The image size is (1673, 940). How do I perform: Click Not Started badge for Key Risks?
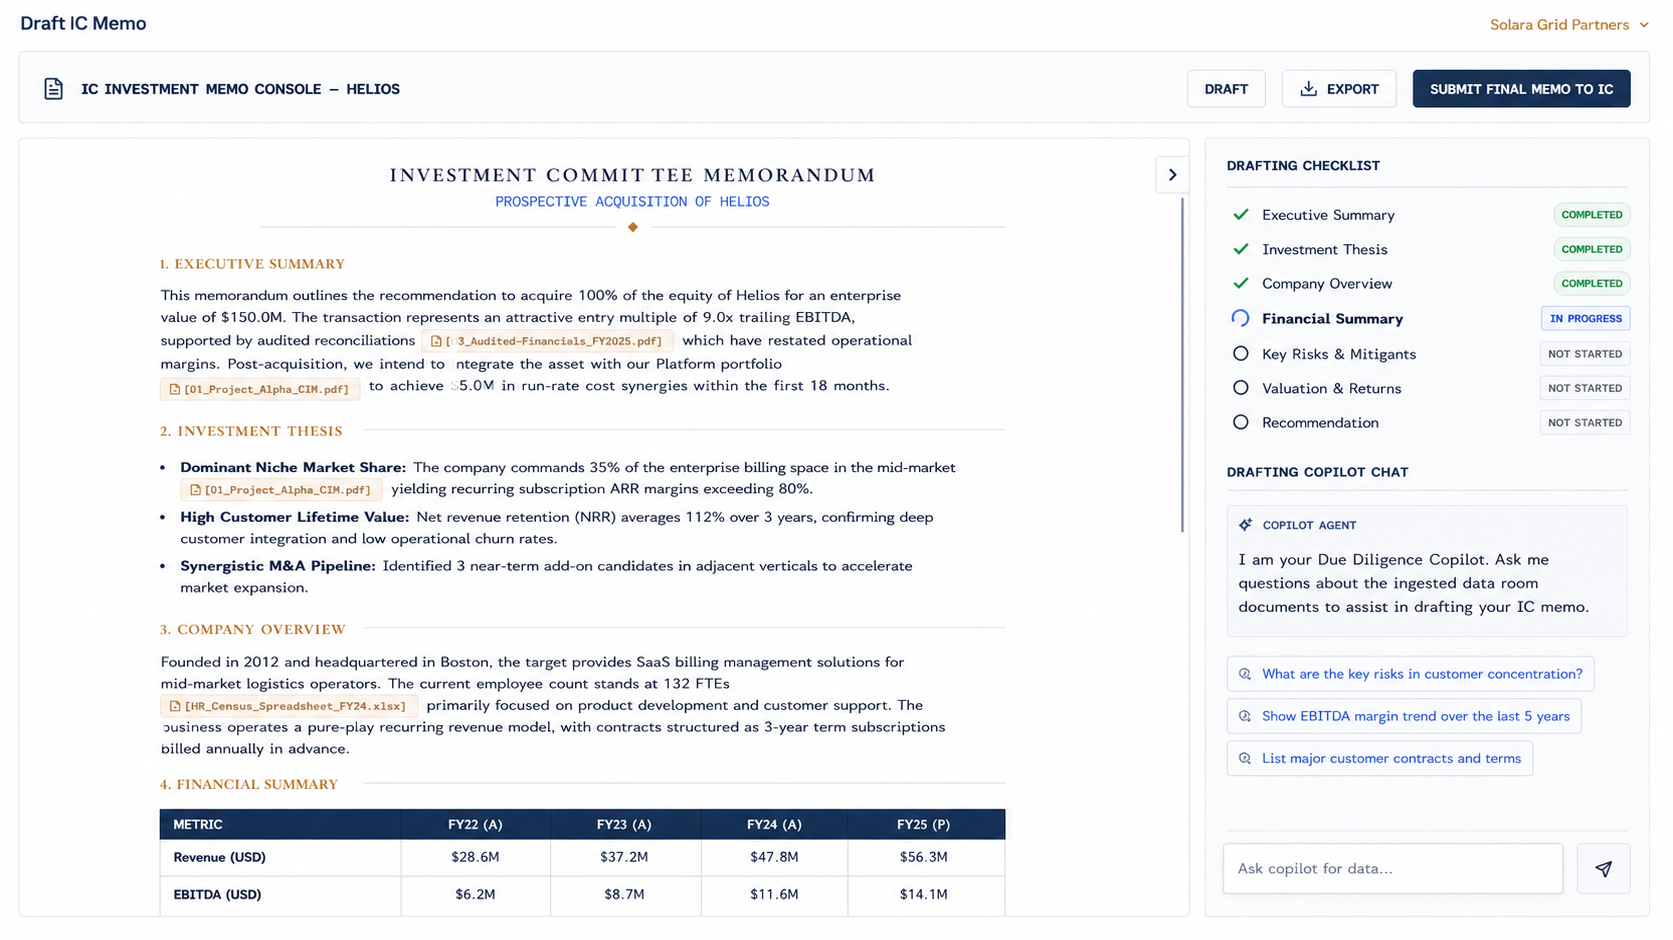click(1585, 354)
